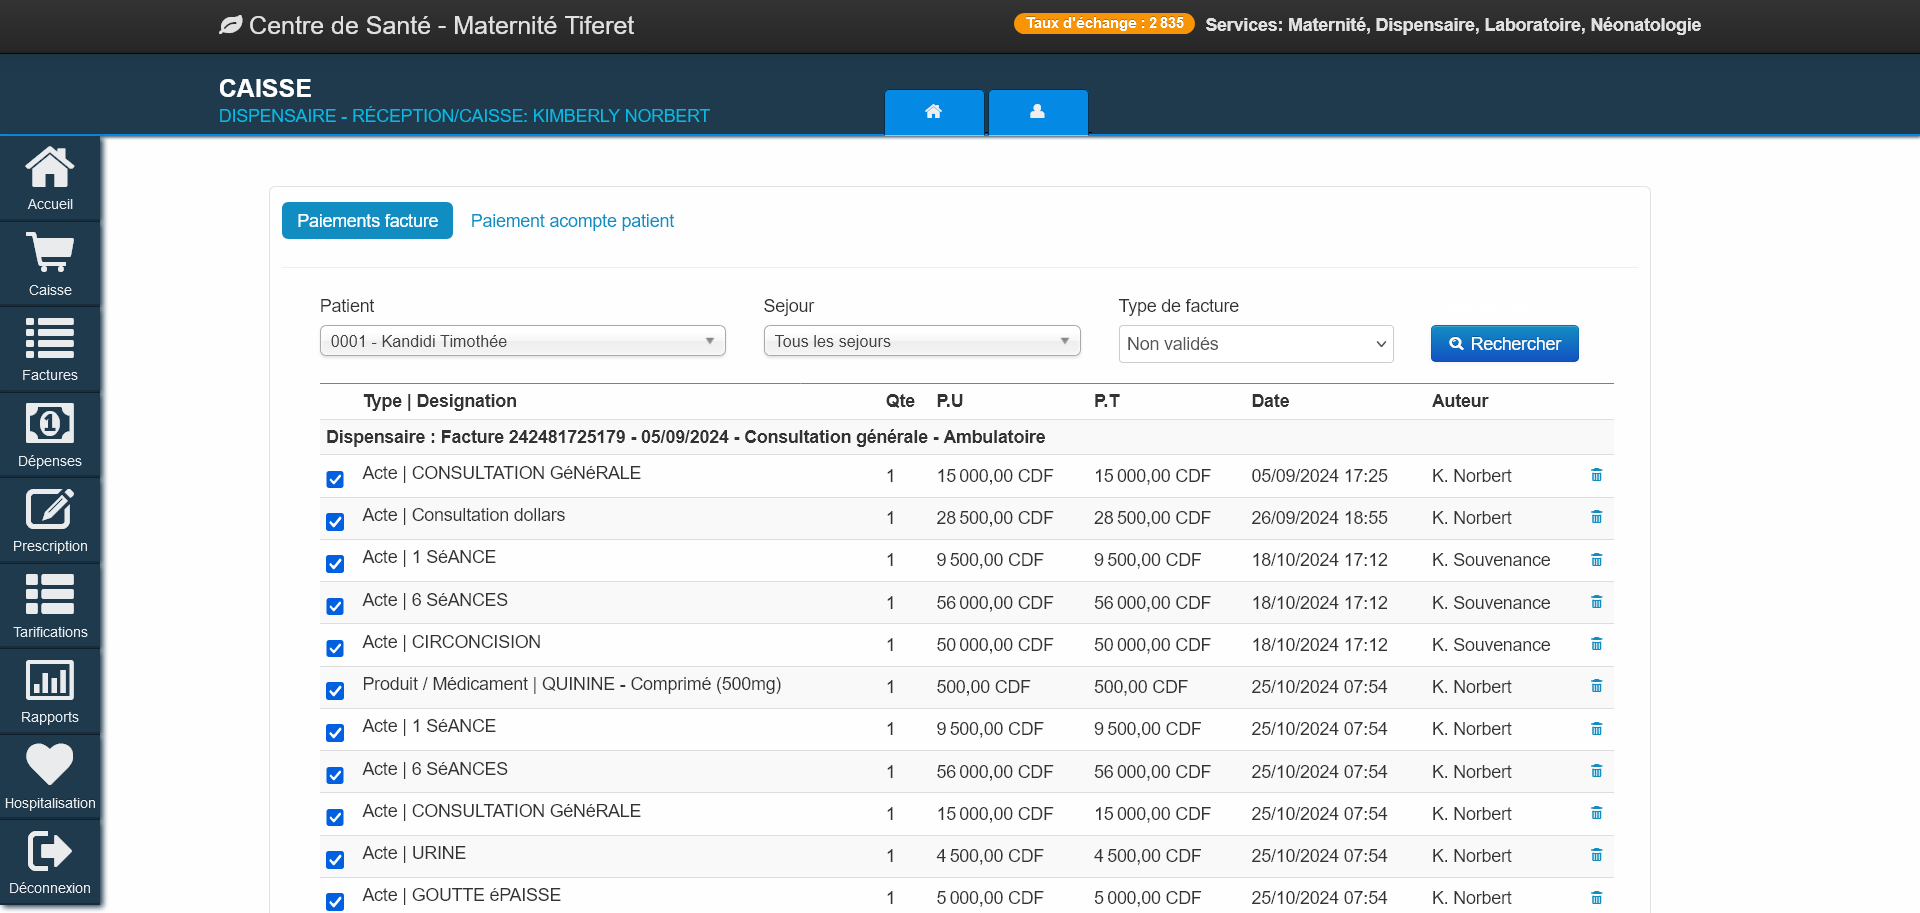Delete the URINE row
Screen dimensions: 1920x913
1596,855
